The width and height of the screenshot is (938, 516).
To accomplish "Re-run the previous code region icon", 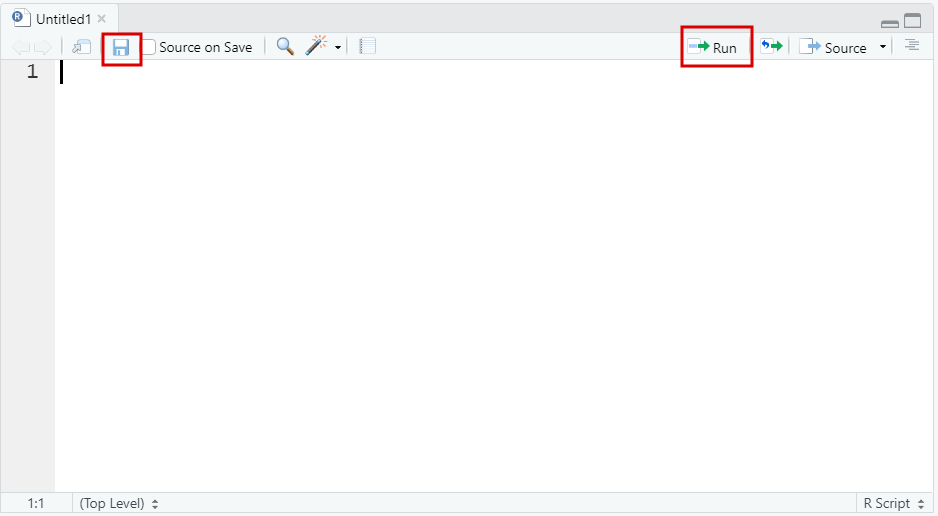I will click(x=771, y=47).
